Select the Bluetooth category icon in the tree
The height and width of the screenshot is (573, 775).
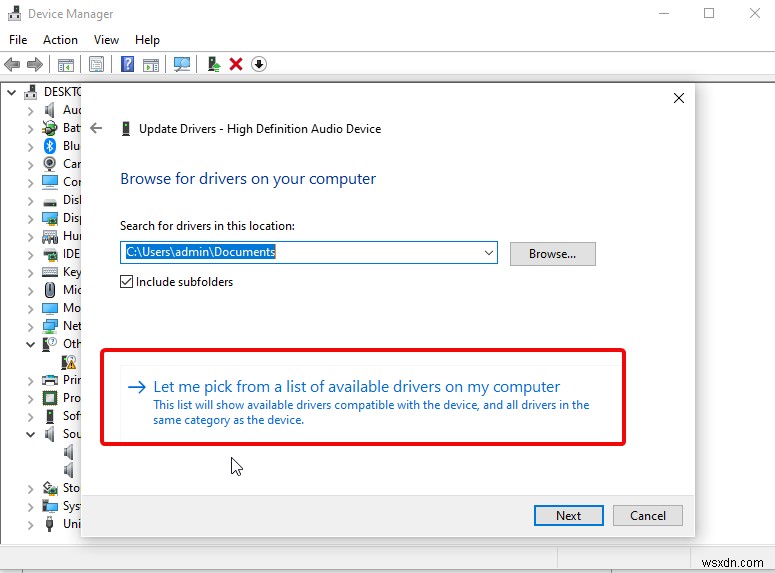point(50,146)
